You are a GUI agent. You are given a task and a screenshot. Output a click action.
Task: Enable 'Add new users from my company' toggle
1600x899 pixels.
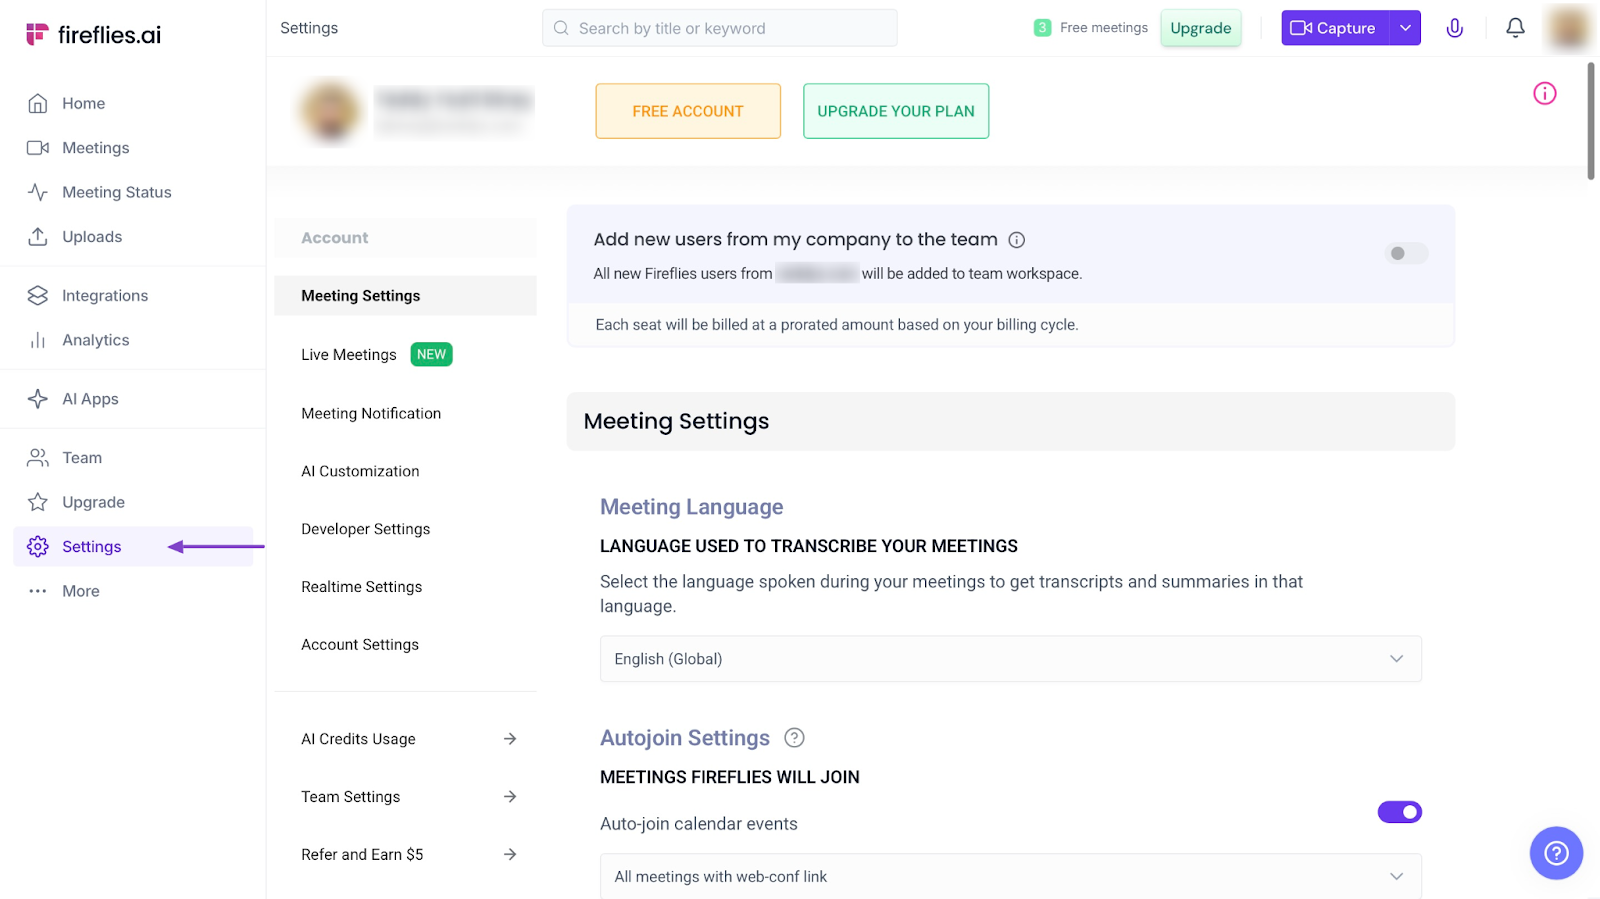tap(1406, 253)
